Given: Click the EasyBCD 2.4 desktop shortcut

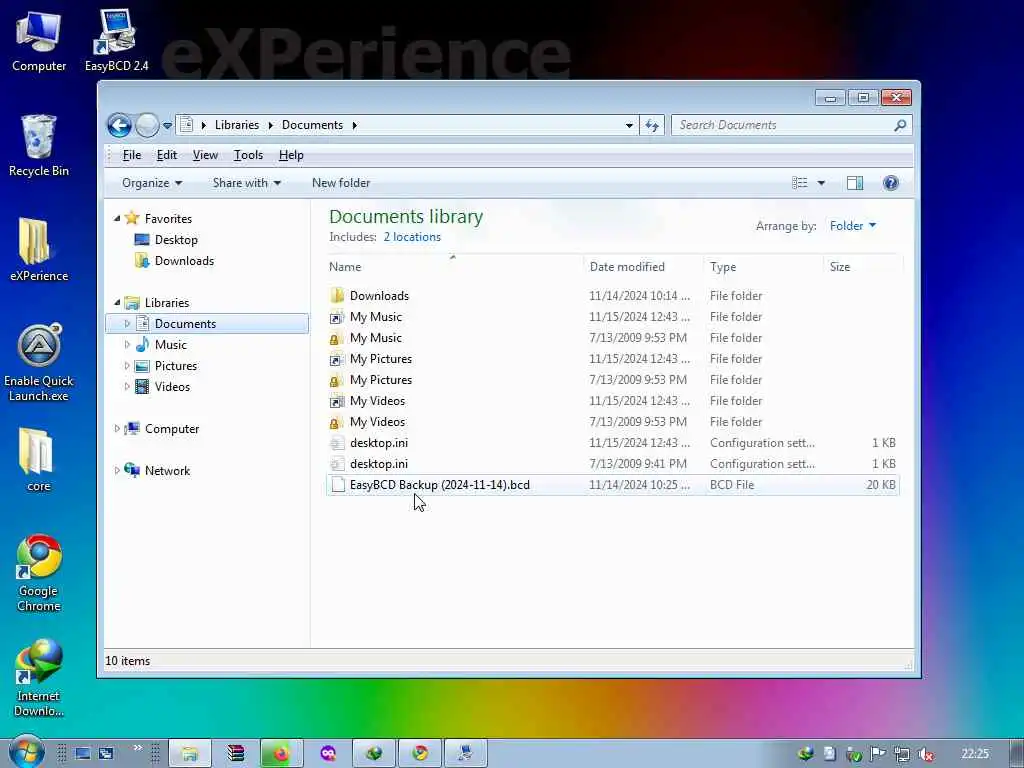Looking at the screenshot, I should tap(116, 41).
